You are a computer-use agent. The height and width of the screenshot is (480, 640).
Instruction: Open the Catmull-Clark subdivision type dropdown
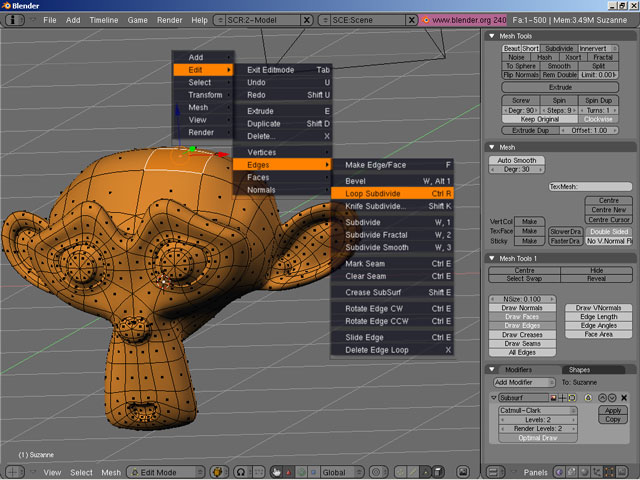click(538, 411)
